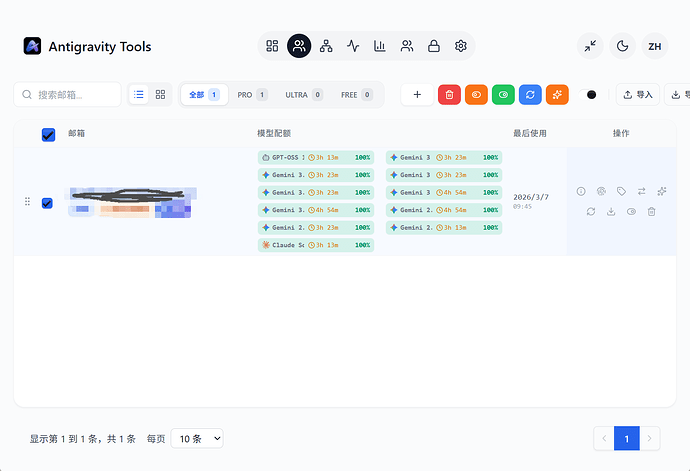Click the Gemini 2. badge showing 3h 23m

[316, 228]
